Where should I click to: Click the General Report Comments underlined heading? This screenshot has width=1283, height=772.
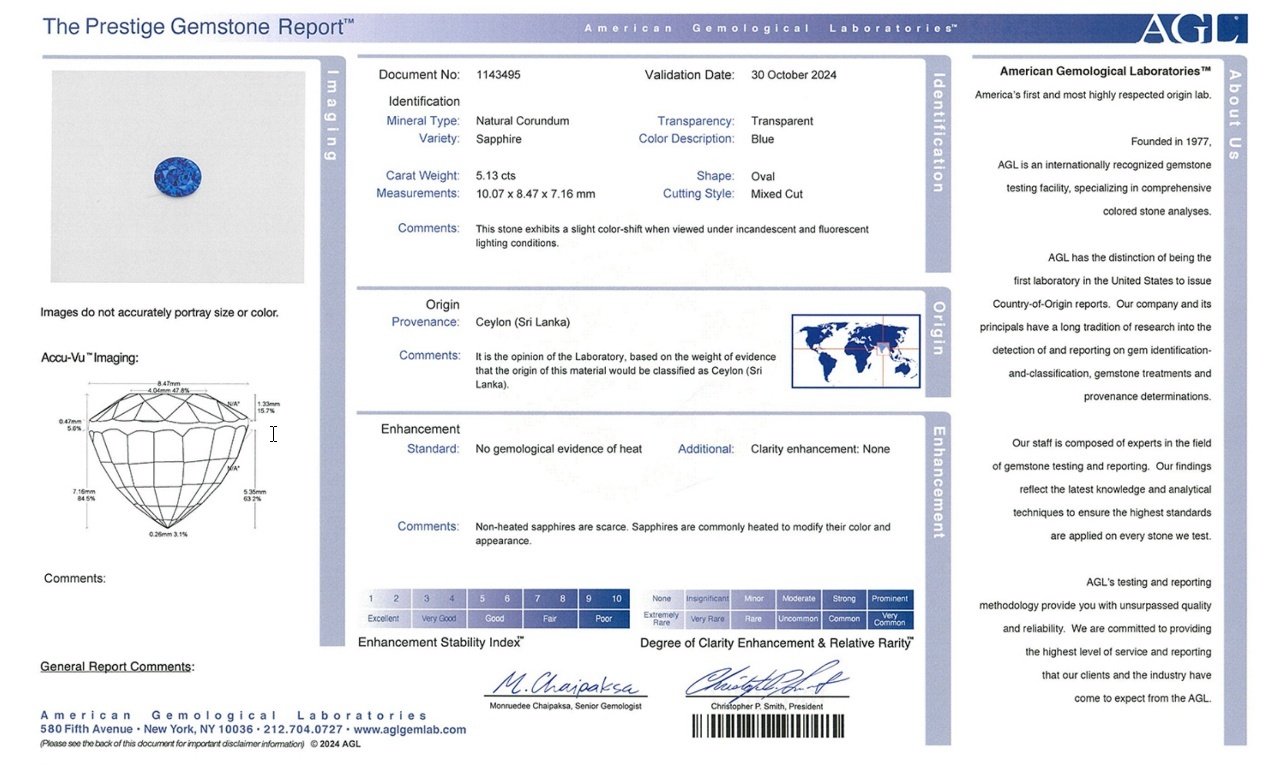116,667
